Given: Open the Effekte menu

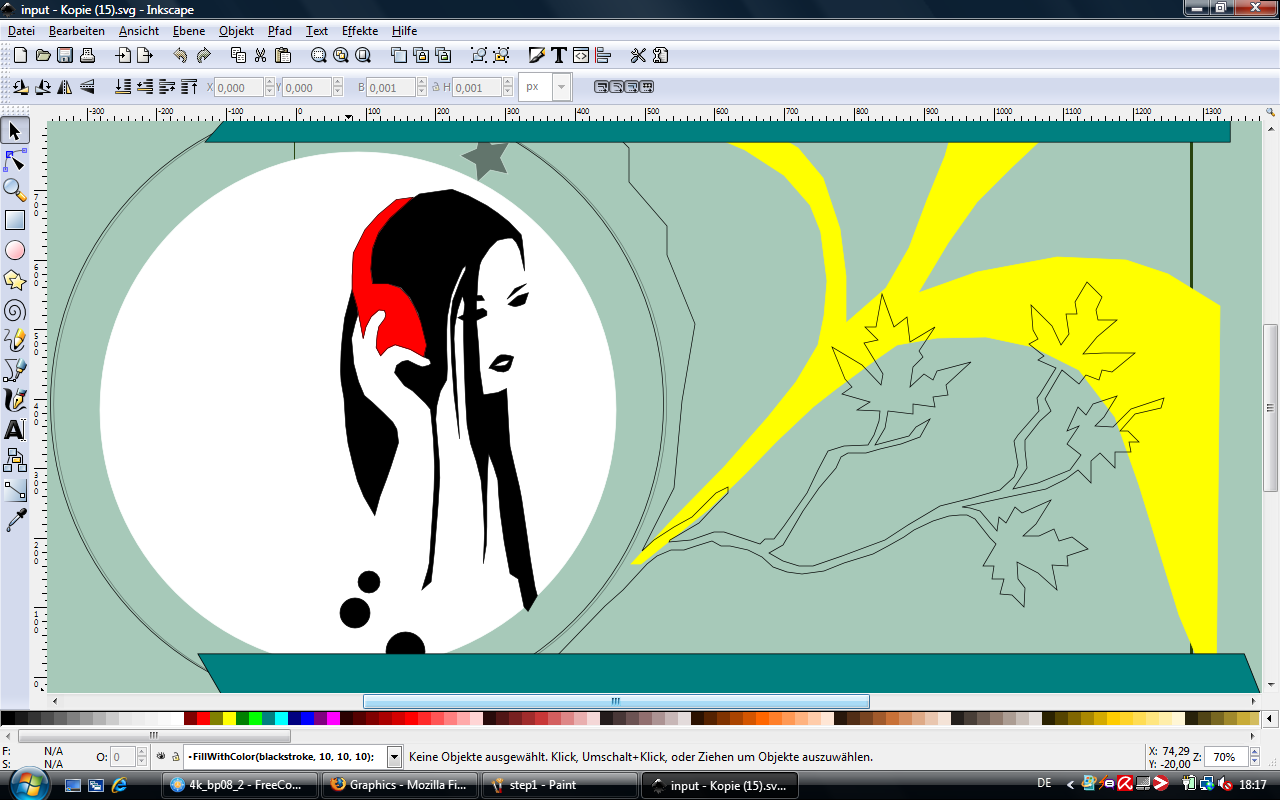Looking at the screenshot, I should 359,31.
